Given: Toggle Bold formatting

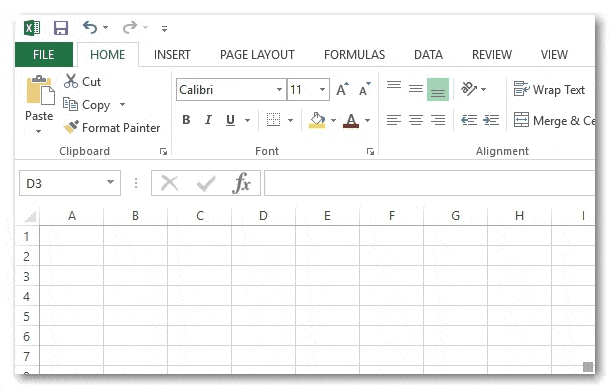Looking at the screenshot, I should pos(186,120).
